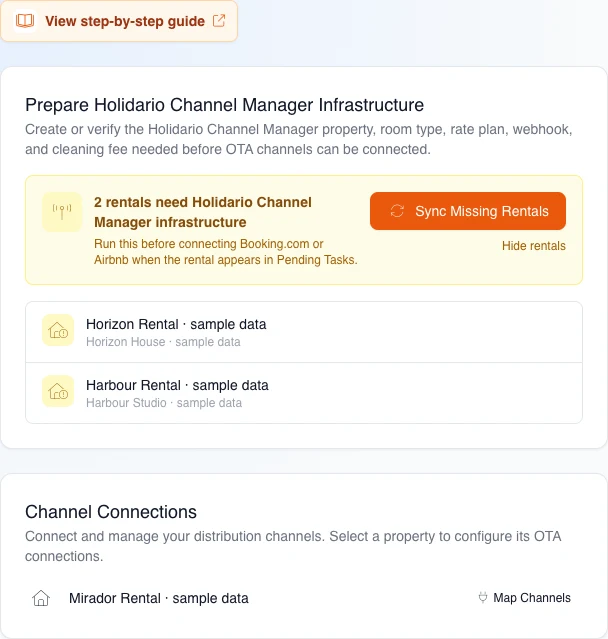Screen dimensions: 608x639
Task: Select the Harbour Rental · sample data row
Action: [304, 393]
